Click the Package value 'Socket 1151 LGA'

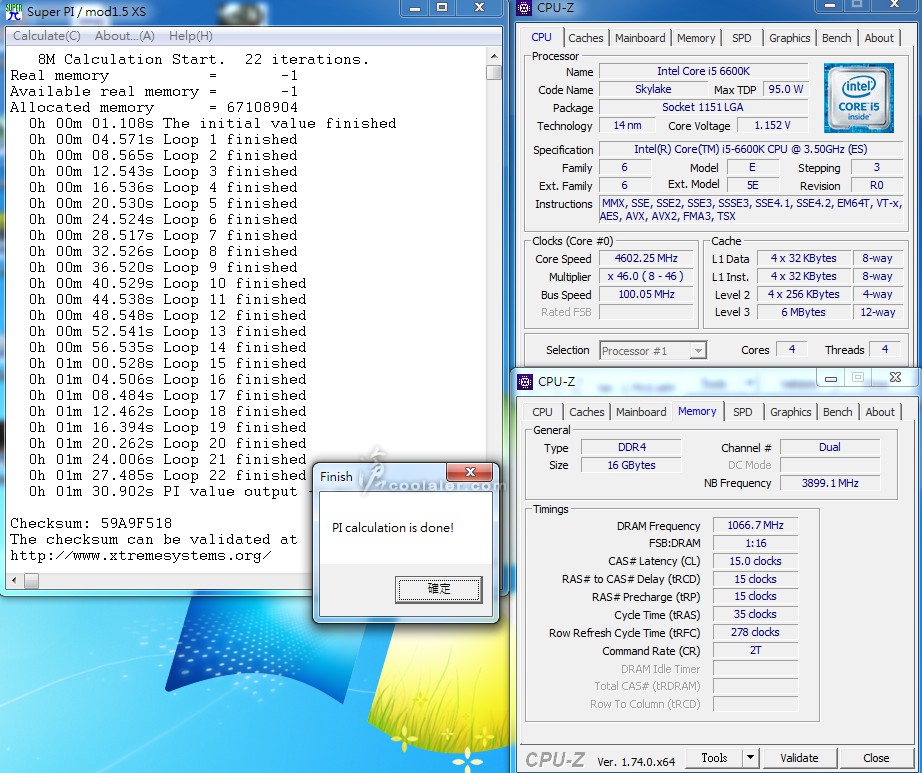[703, 108]
